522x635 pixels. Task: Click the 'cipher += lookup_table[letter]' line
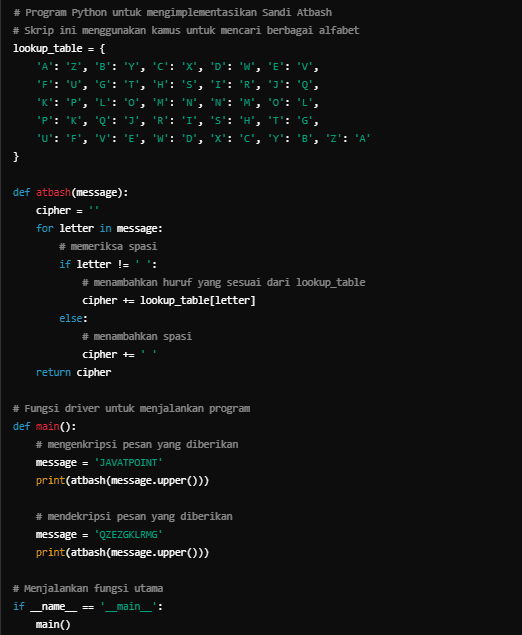169,300
